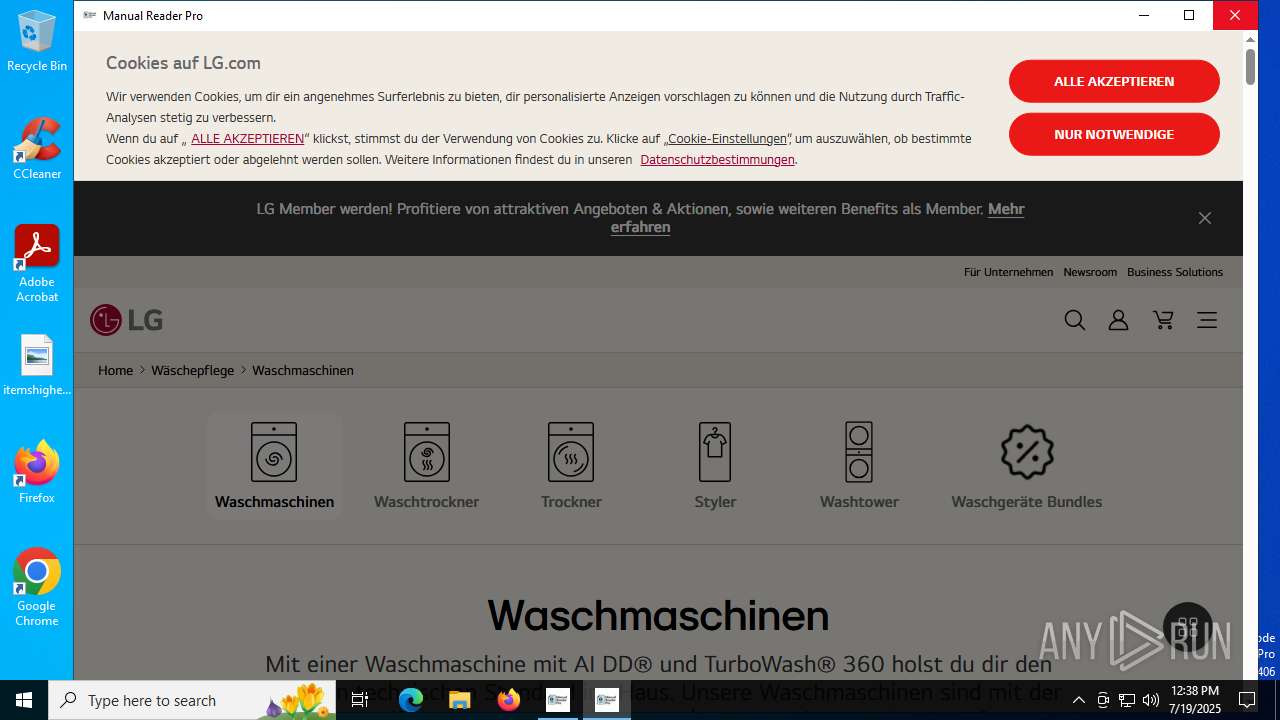
Task: Open network status icon in tray
Action: [x=1126, y=700]
